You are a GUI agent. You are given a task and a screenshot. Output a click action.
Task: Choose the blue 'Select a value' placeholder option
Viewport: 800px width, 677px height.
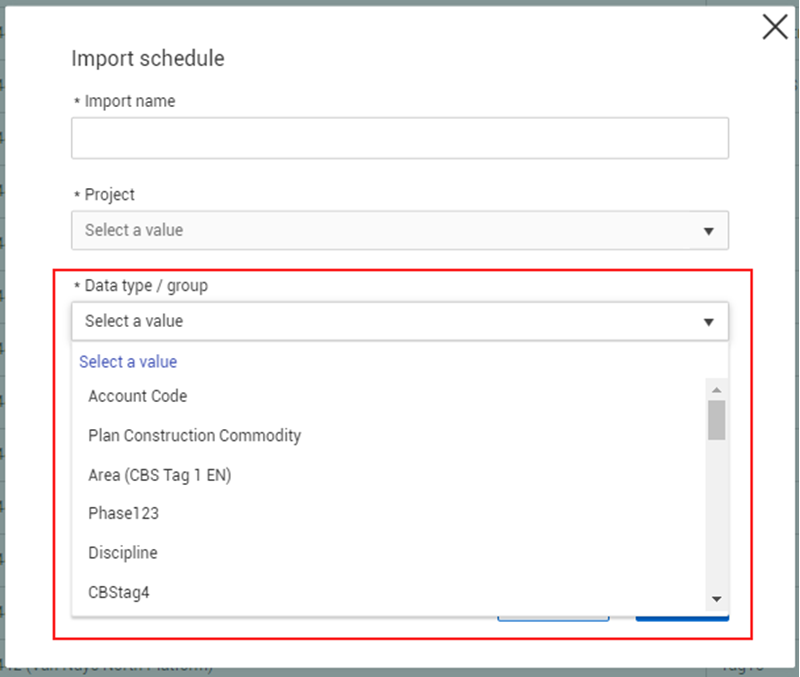pos(128,362)
